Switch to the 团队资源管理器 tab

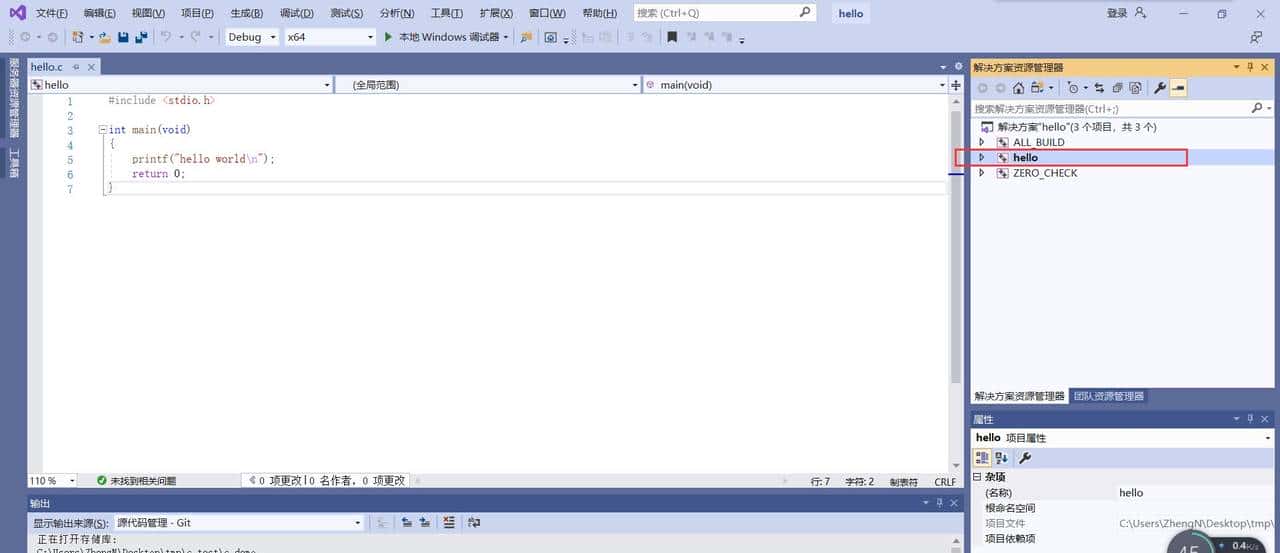click(x=1108, y=396)
